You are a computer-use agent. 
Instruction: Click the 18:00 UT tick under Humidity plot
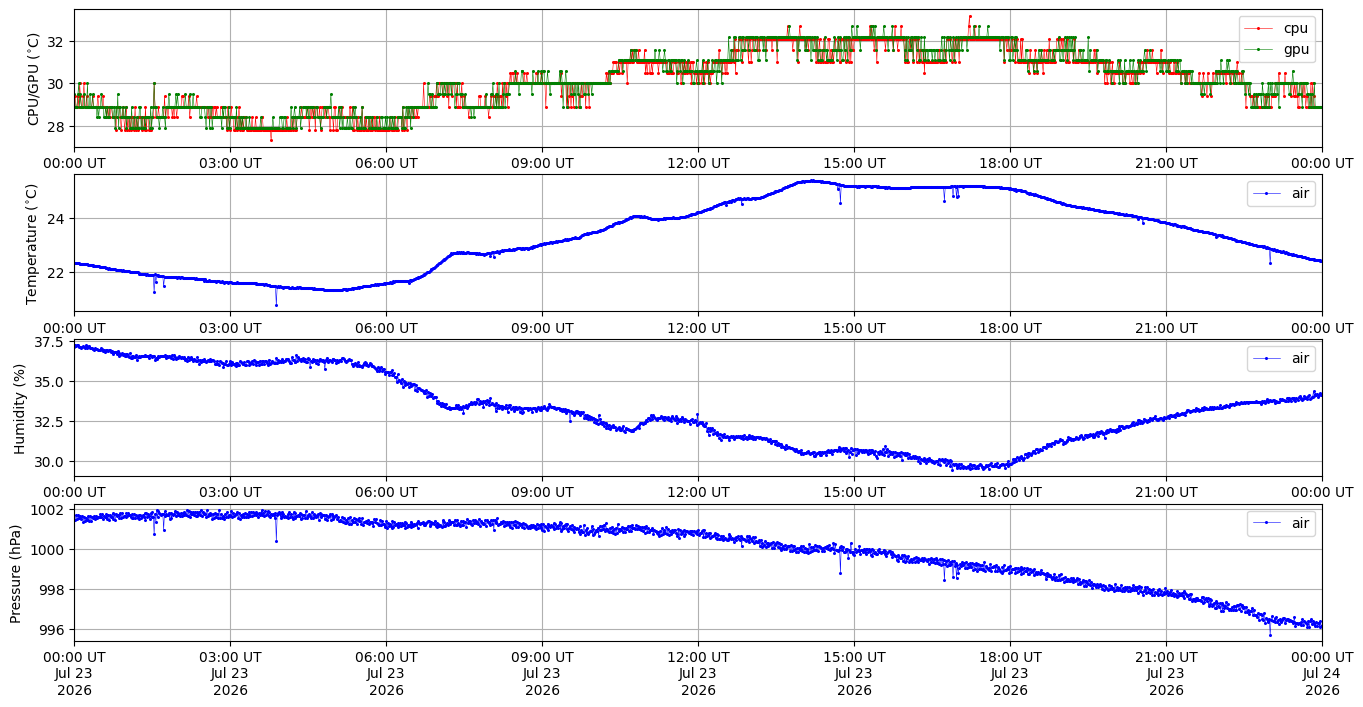click(1010, 493)
